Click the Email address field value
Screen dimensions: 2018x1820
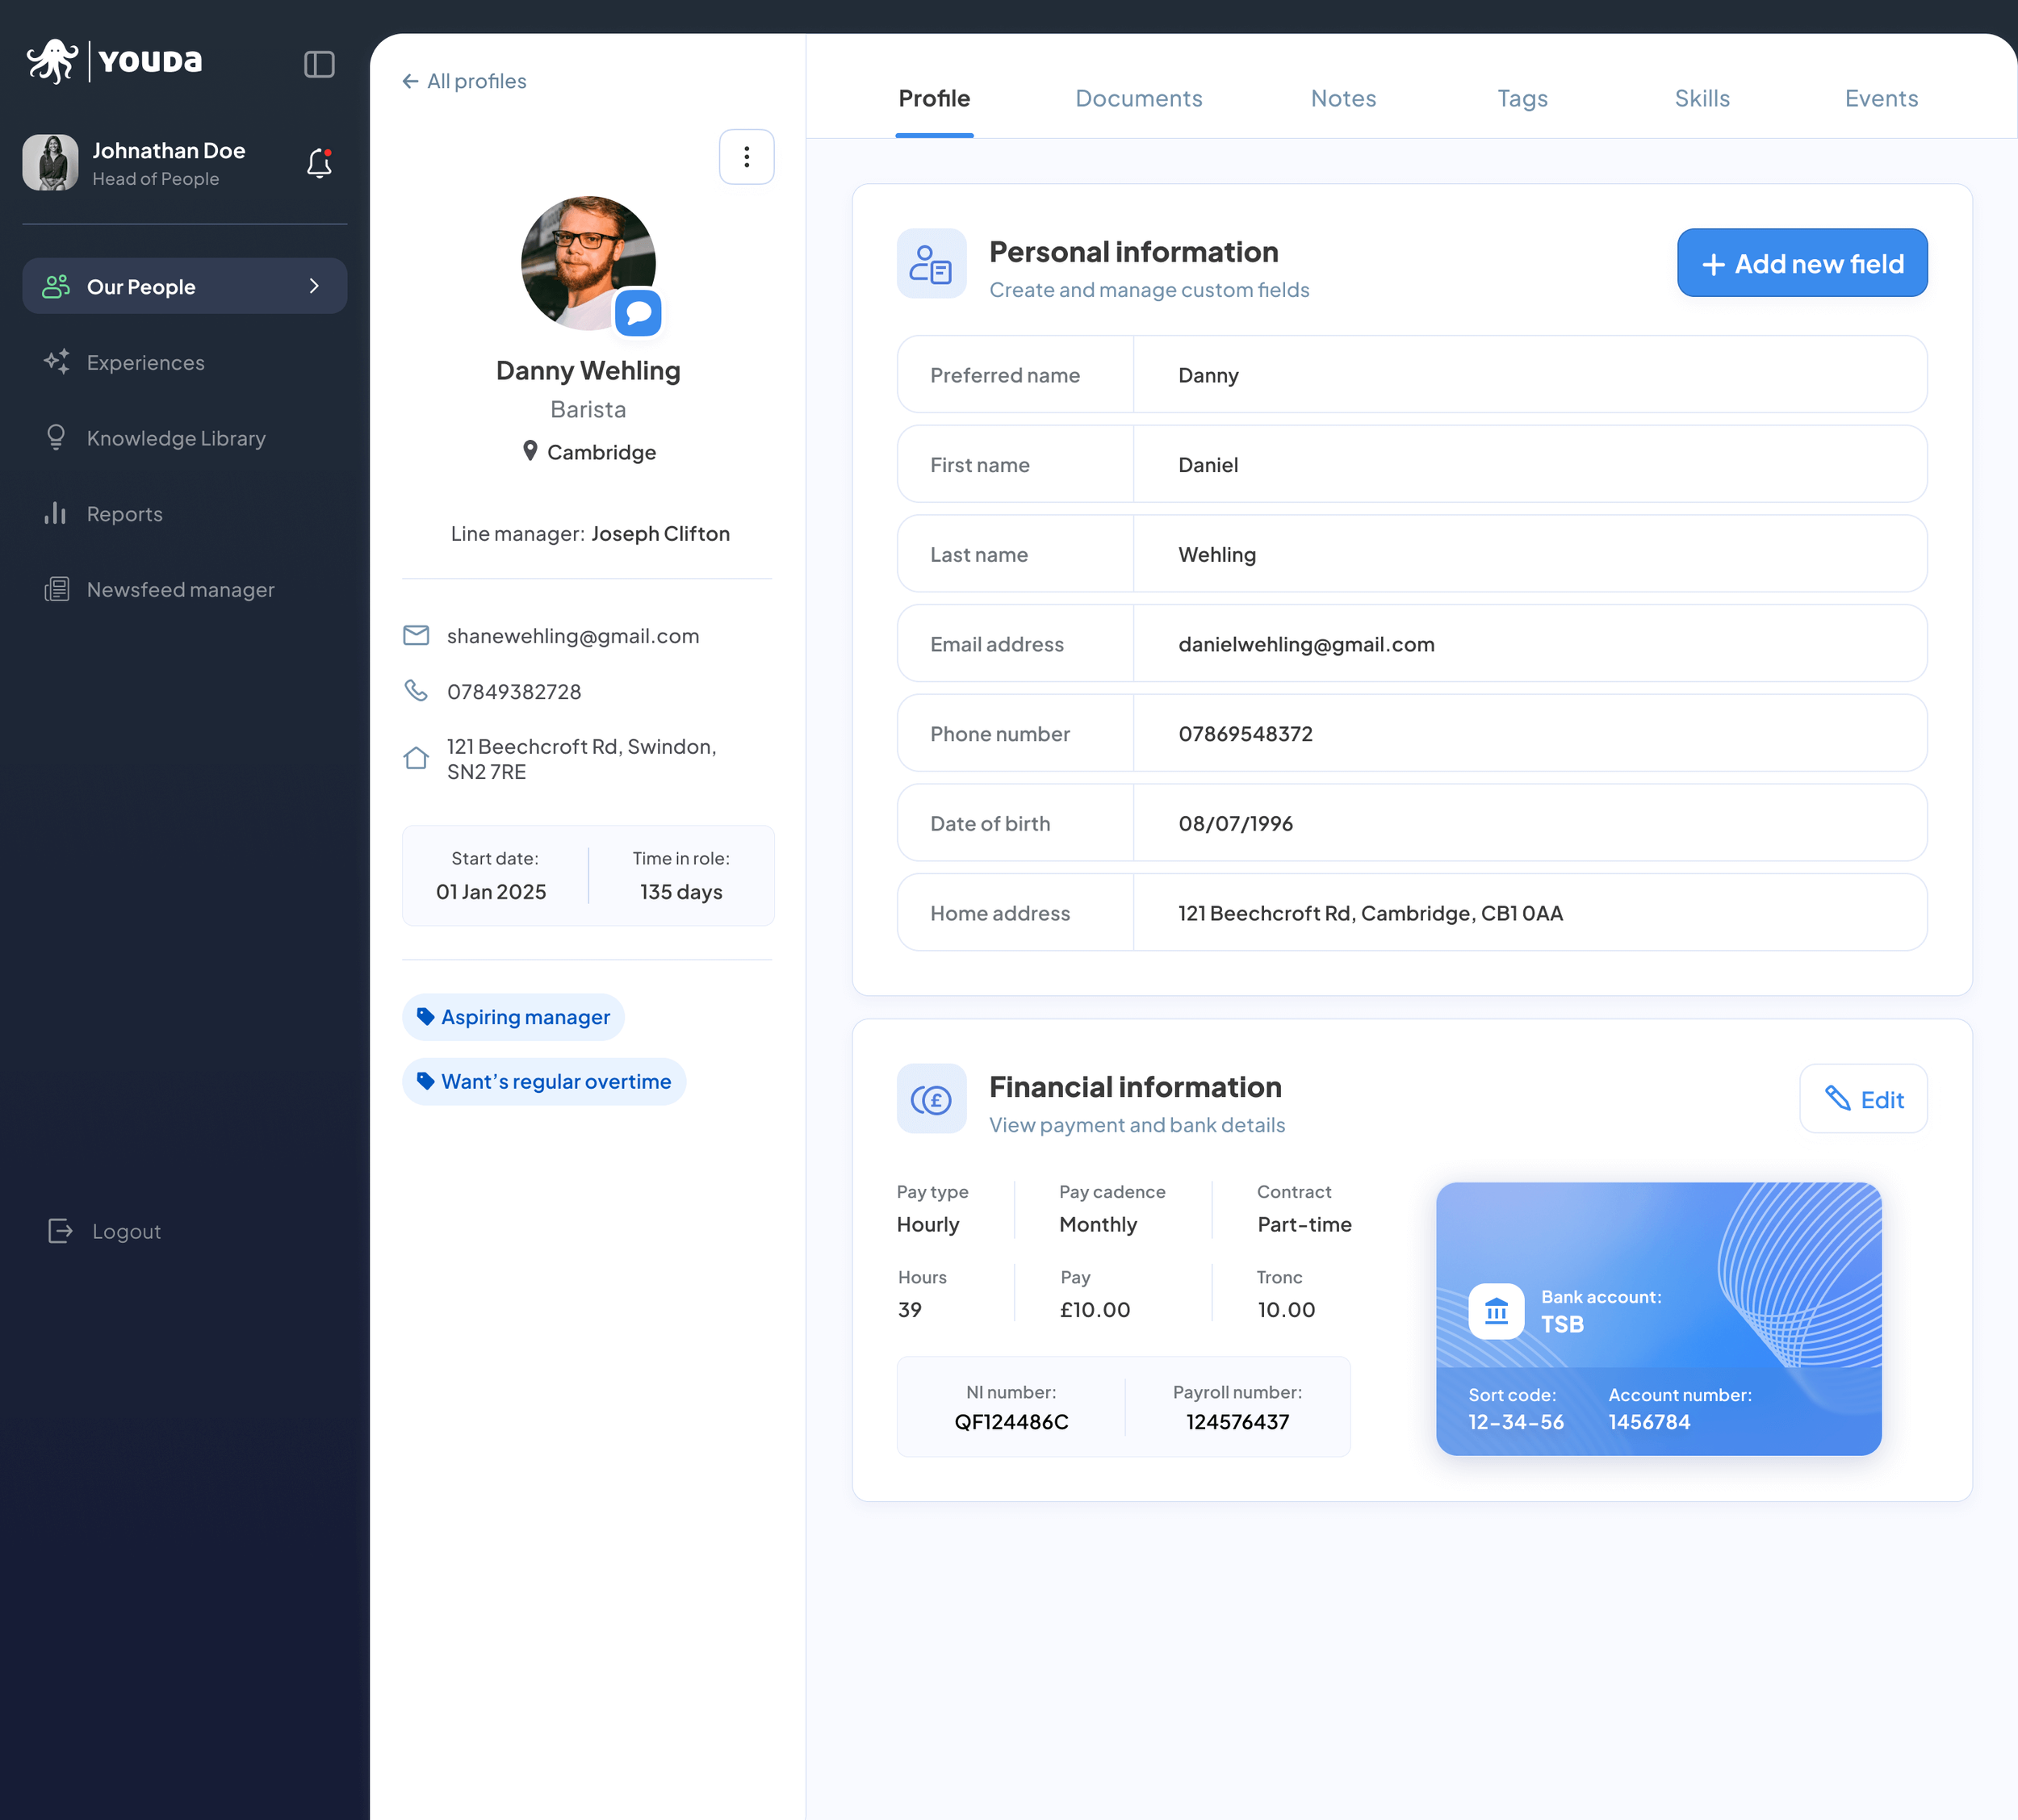(1305, 644)
